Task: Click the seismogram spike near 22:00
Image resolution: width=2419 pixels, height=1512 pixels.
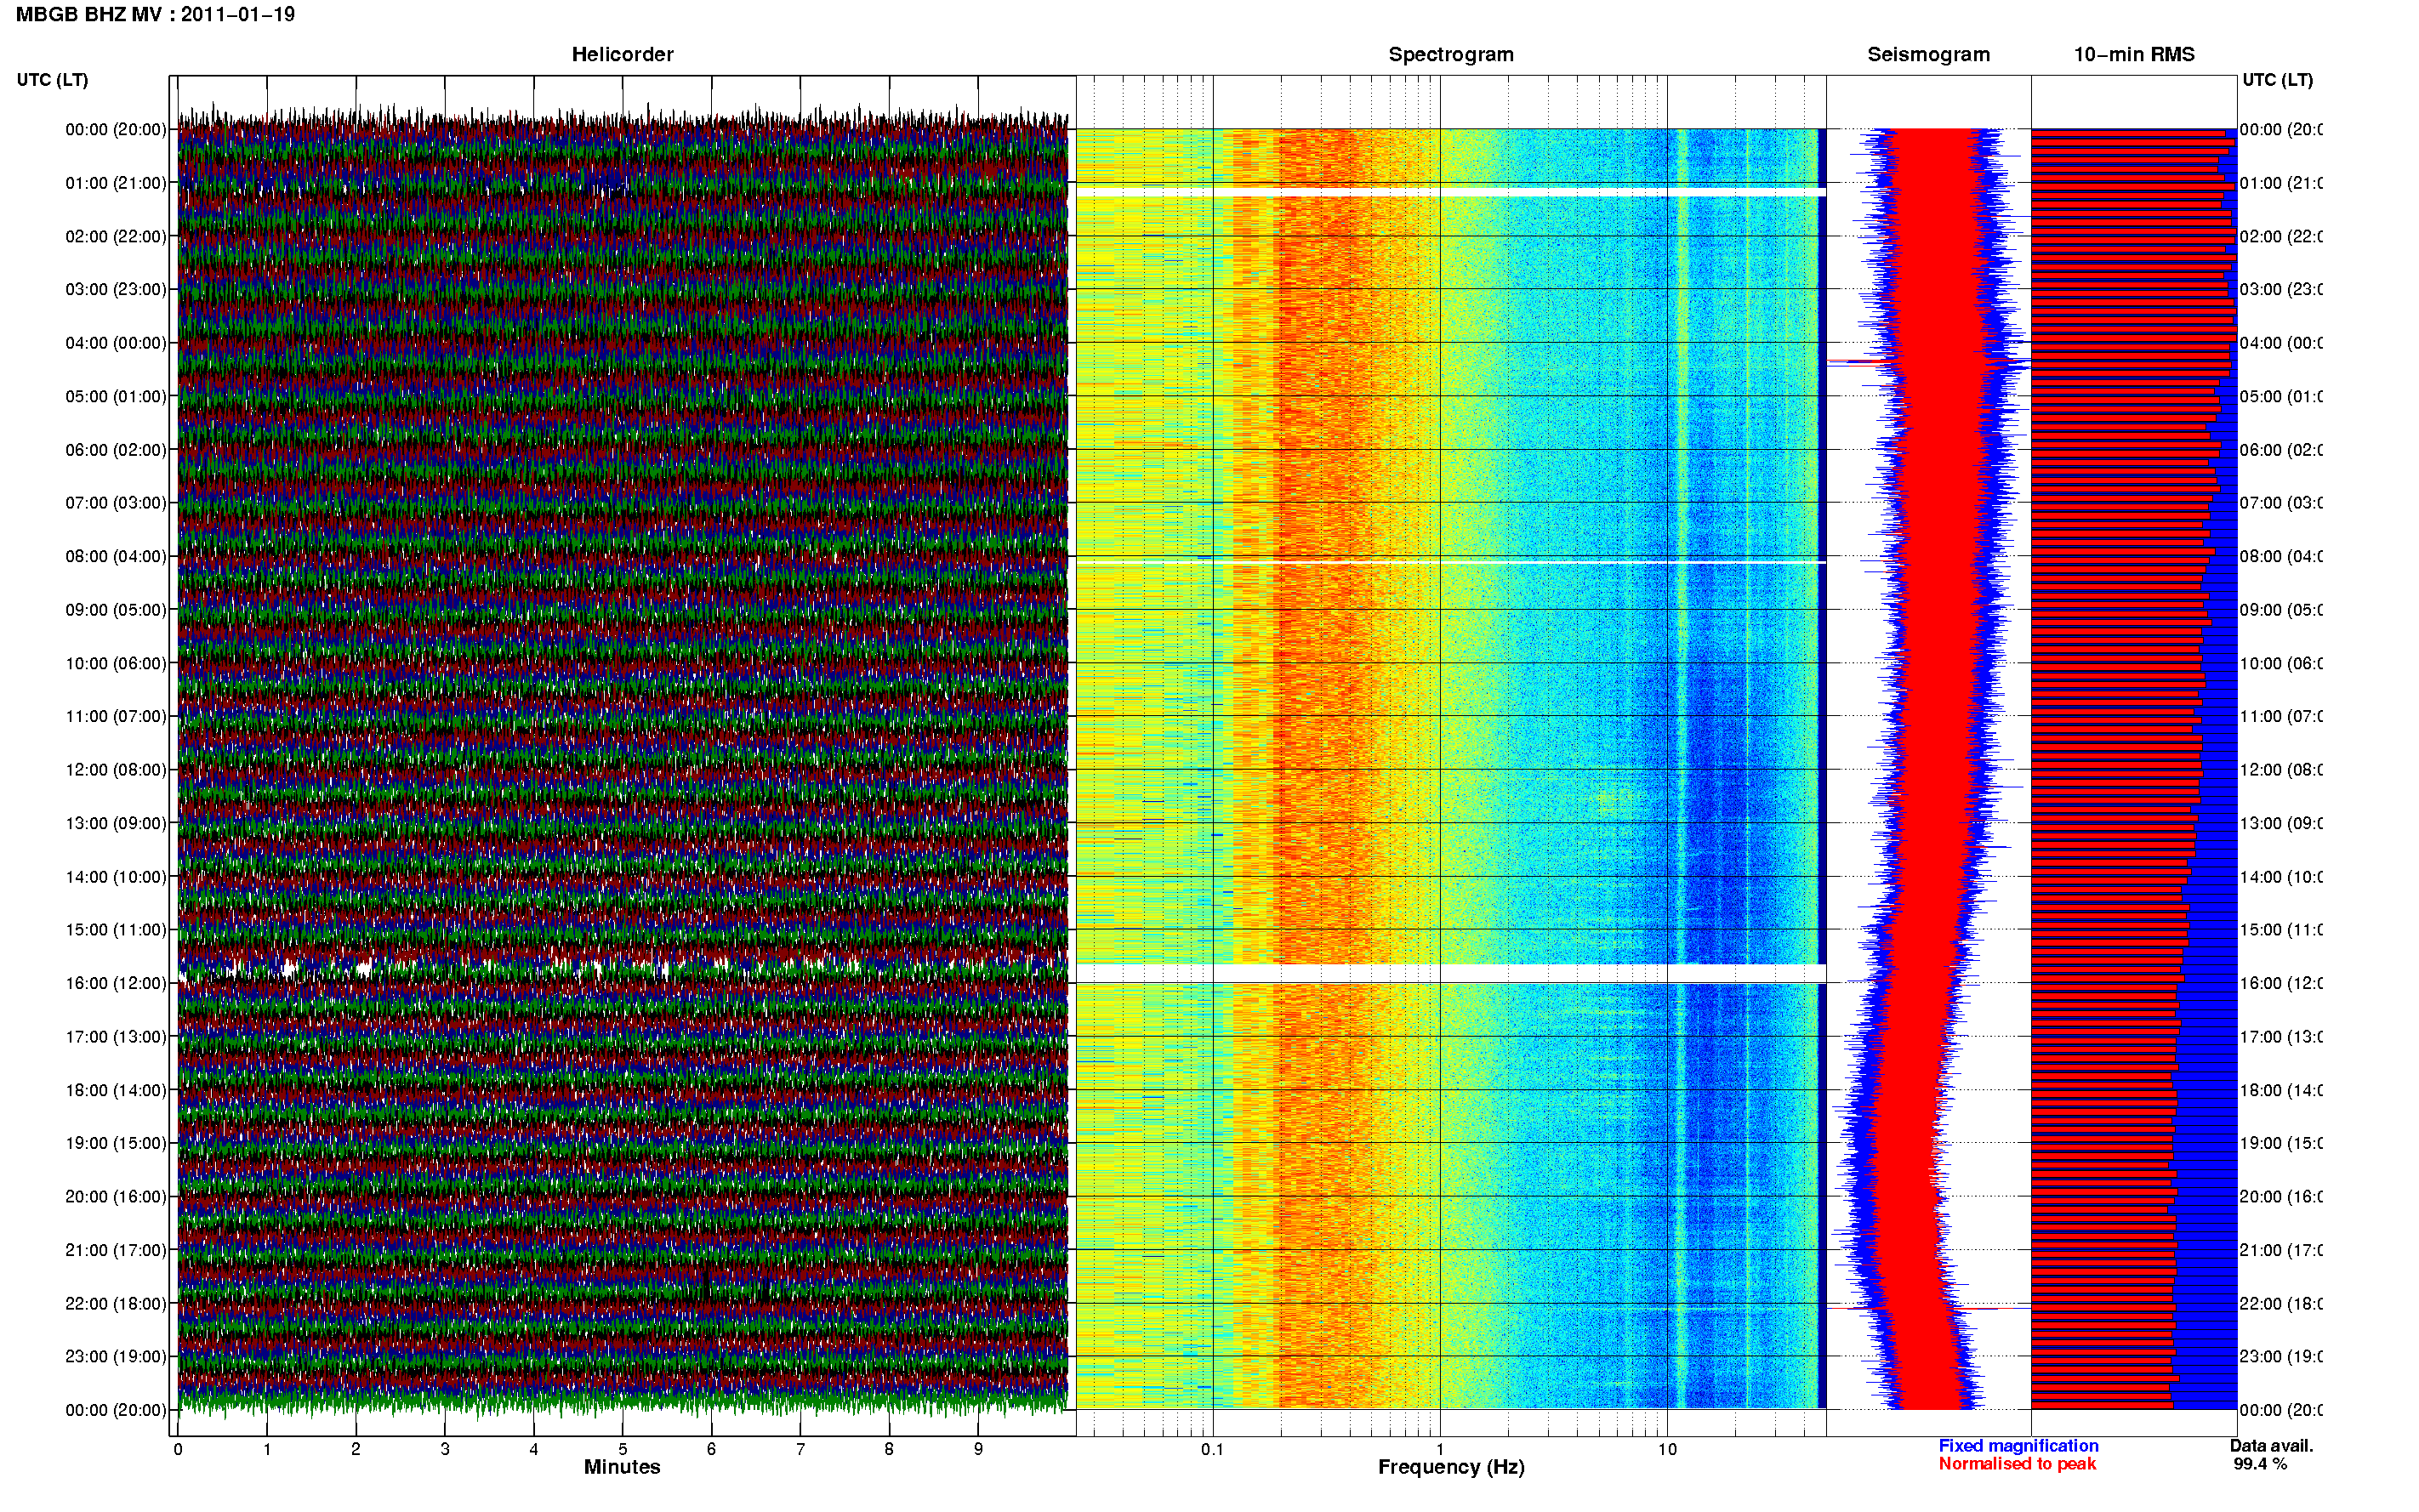Action: coord(1928,1308)
